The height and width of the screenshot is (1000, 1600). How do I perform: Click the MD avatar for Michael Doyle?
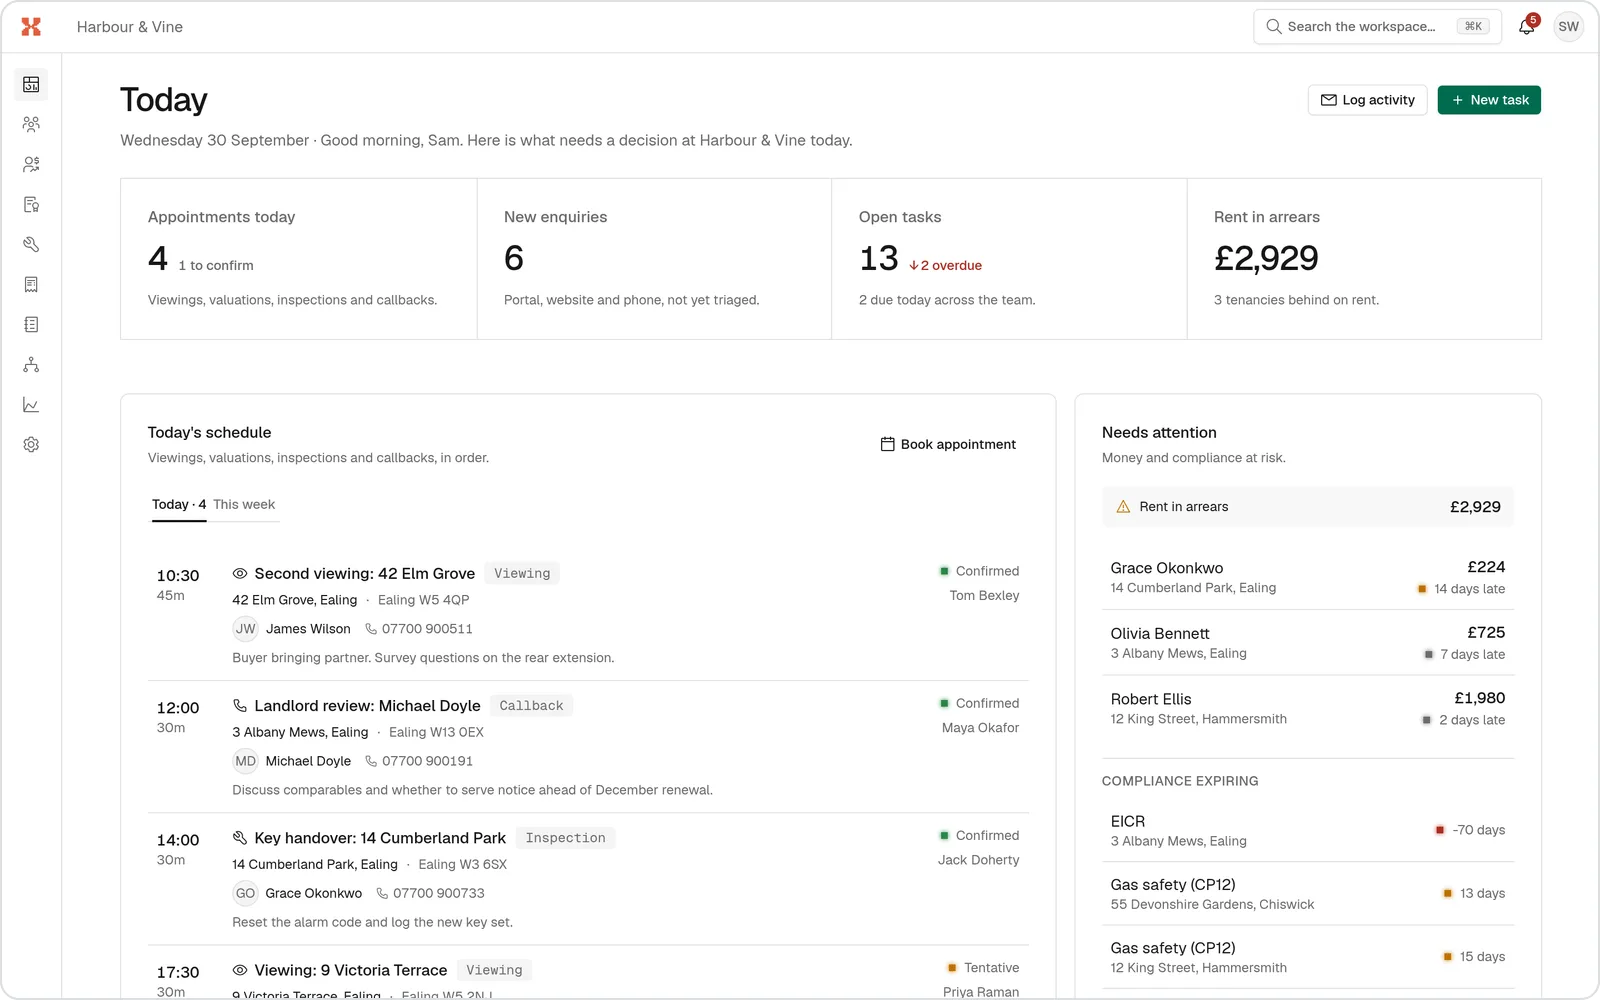click(245, 761)
